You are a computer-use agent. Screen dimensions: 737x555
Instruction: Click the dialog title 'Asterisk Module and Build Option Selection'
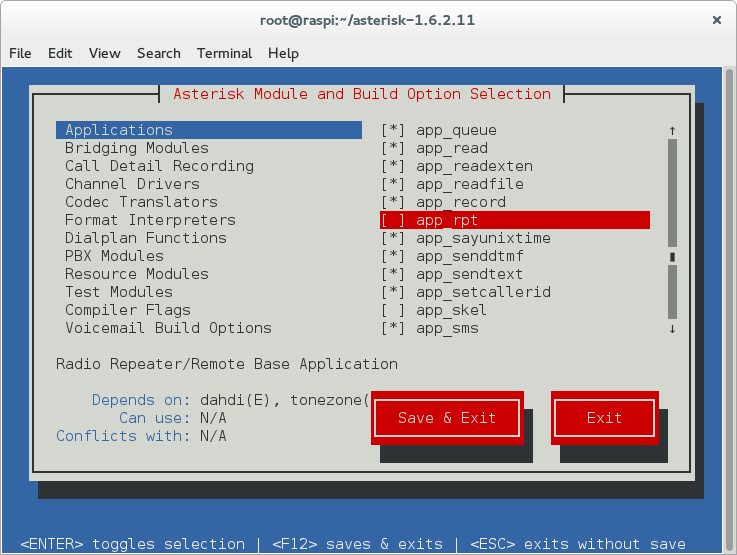pos(362,94)
